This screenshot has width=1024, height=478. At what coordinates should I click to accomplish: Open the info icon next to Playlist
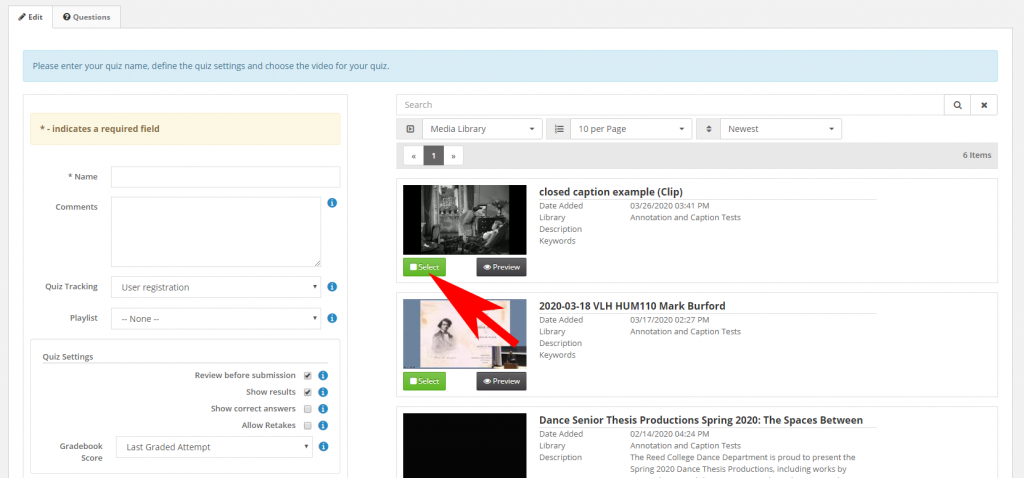pyautogui.click(x=332, y=318)
